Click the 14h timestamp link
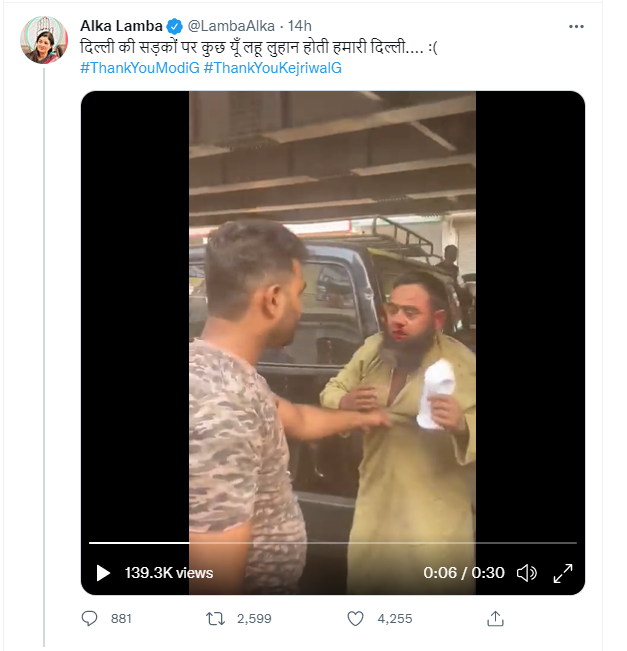Image resolution: width=627 pixels, height=651 pixels. click(296, 26)
